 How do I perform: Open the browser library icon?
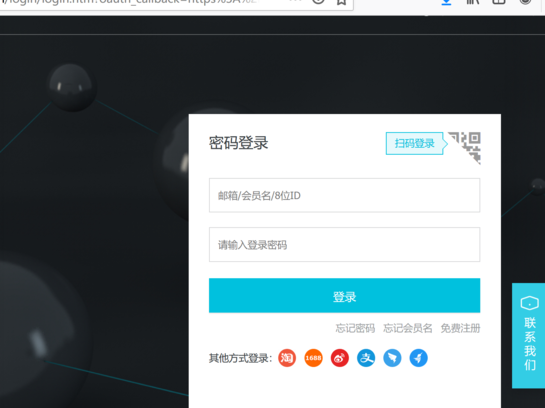(x=473, y=2)
